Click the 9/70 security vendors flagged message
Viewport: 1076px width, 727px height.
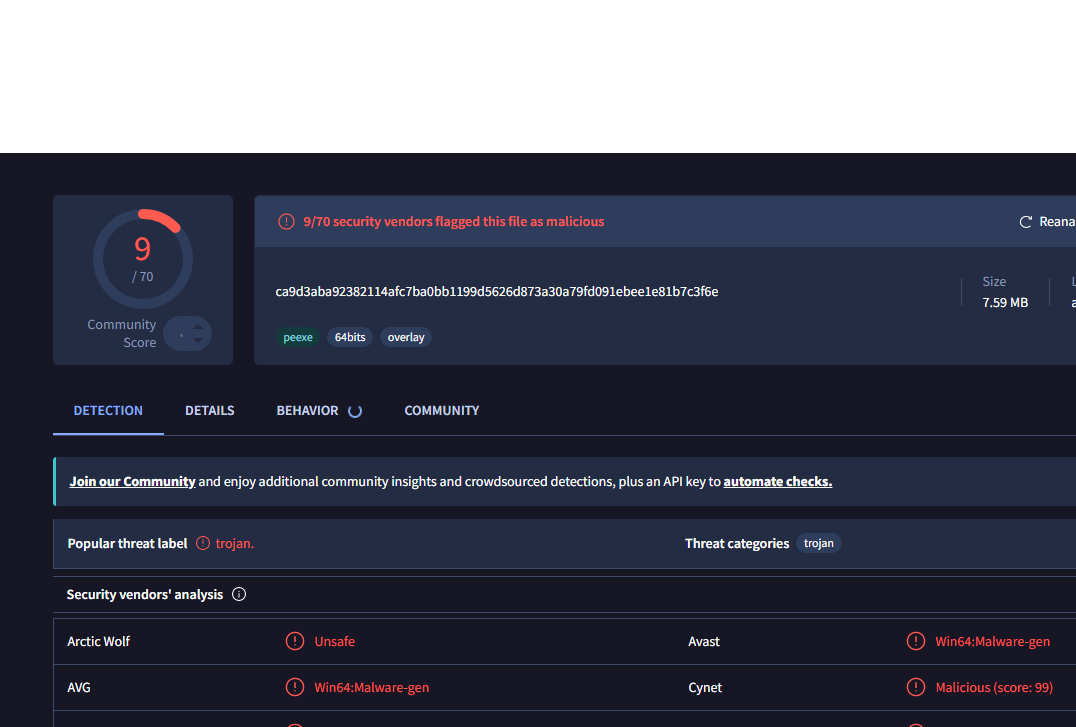pos(454,222)
